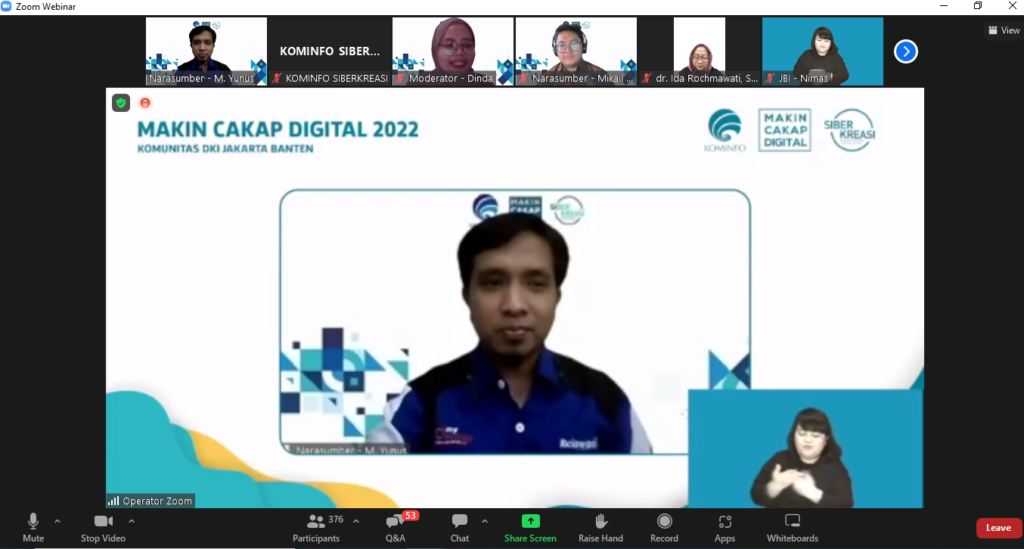
Task: Open the Whiteboards tool
Action: [792, 521]
